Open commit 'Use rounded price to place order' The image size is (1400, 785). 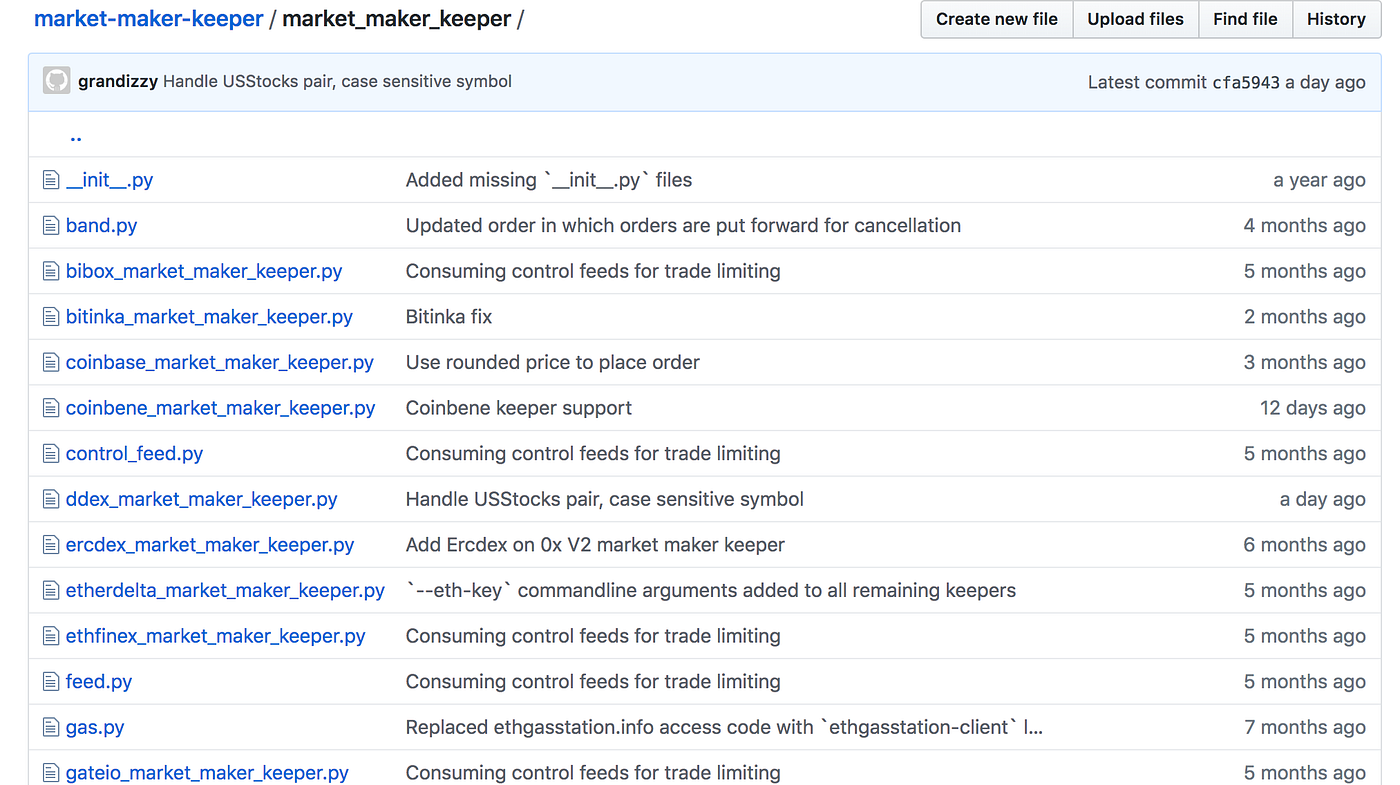coord(553,362)
